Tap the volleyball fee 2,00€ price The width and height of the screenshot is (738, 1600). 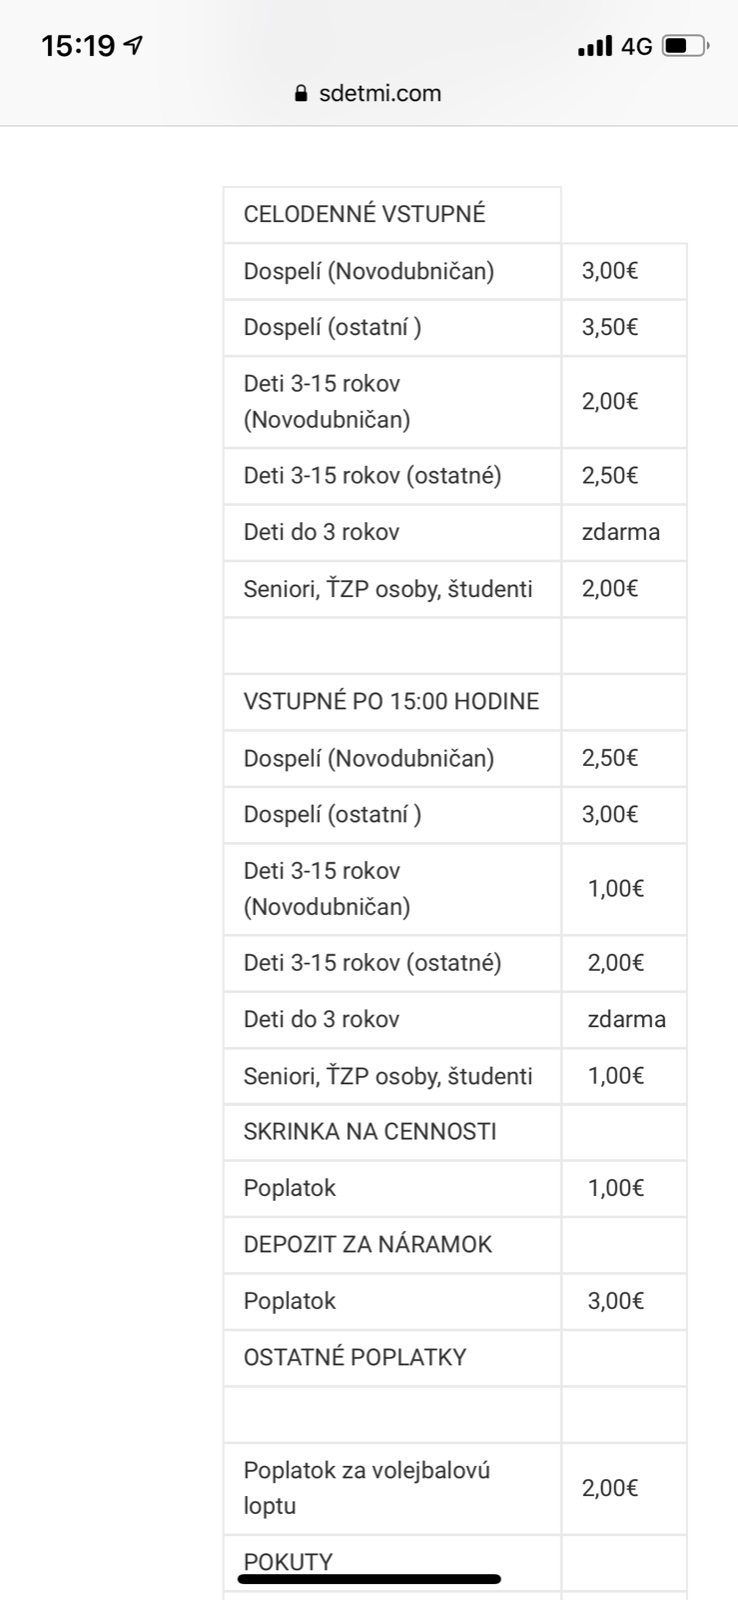point(610,1488)
